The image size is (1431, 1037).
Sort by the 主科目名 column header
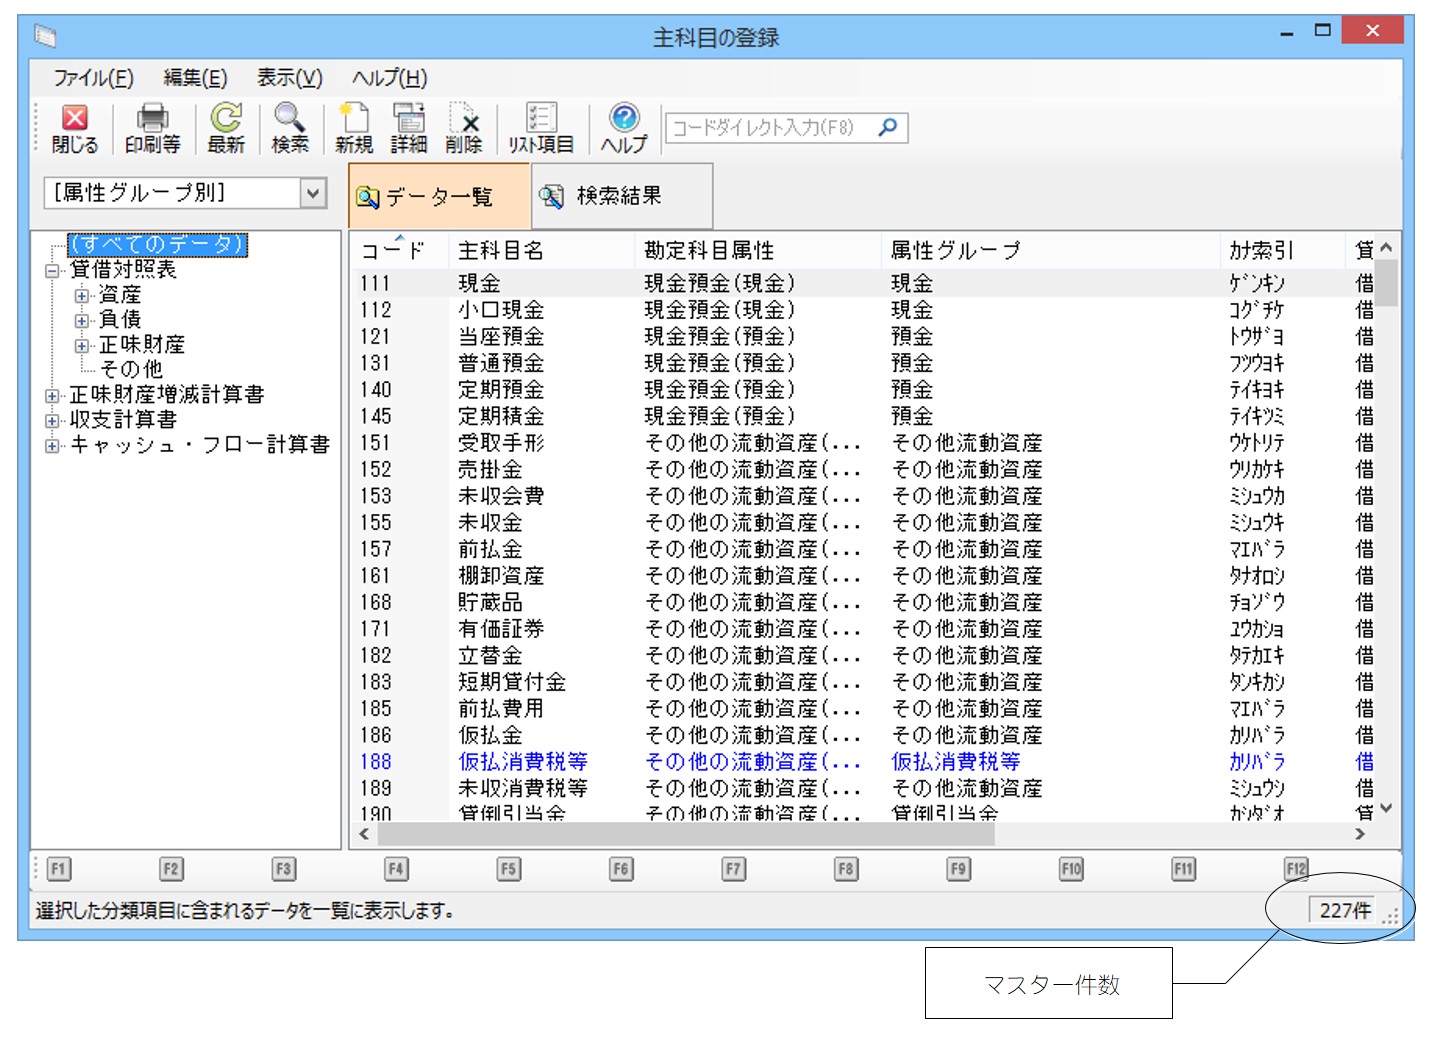pyautogui.click(x=501, y=250)
